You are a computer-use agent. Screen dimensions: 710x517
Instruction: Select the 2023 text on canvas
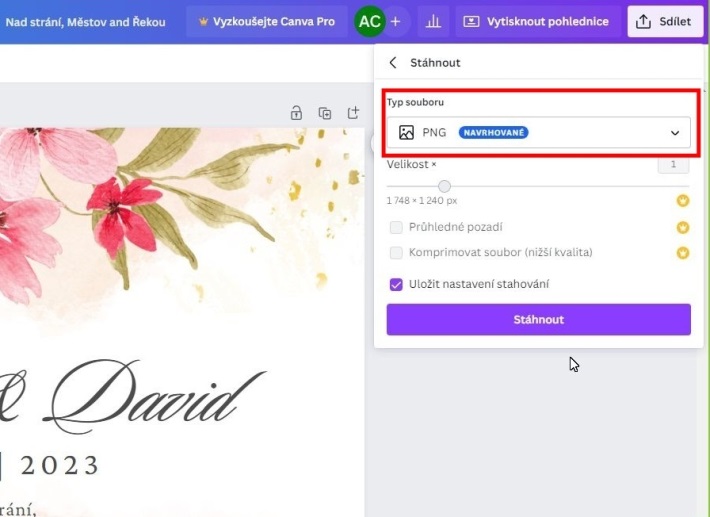point(60,466)
